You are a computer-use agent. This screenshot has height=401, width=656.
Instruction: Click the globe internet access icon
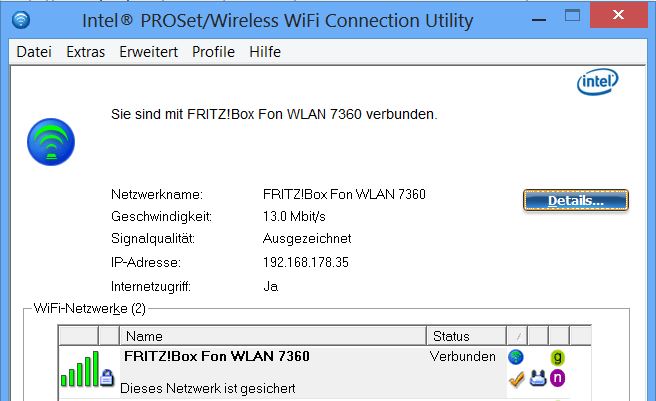click(516, 357)
